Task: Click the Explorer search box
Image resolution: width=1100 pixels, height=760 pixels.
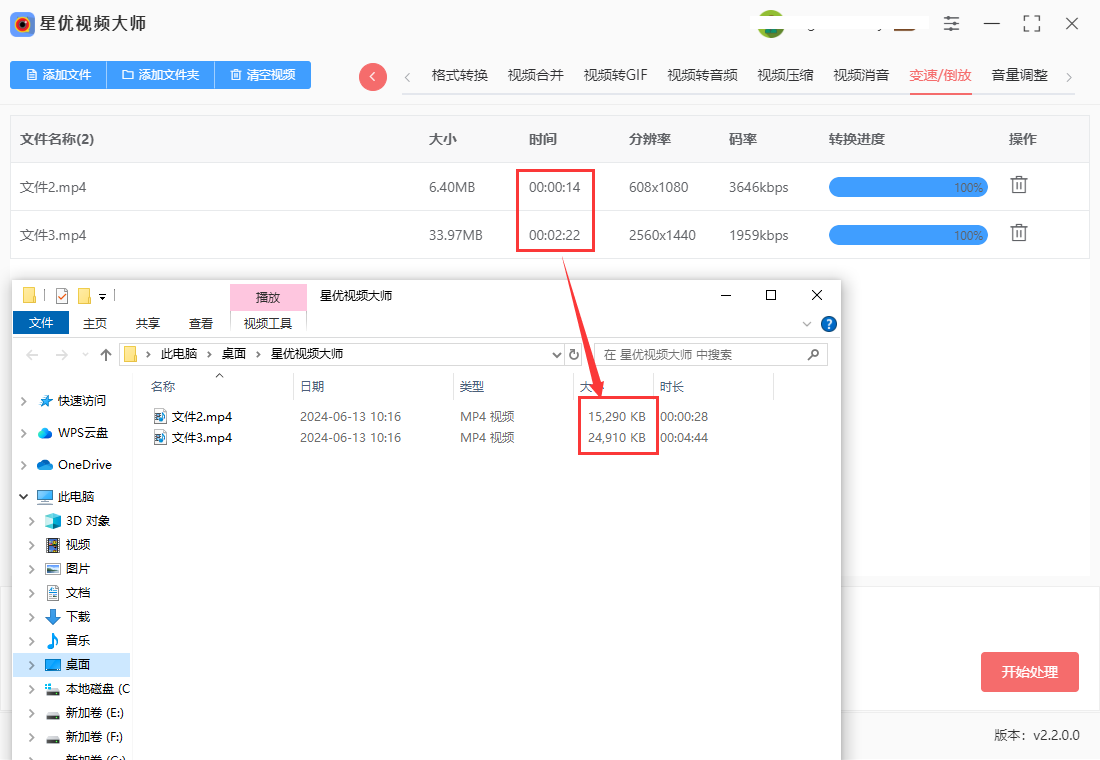Action: click(x=710, y=354)
